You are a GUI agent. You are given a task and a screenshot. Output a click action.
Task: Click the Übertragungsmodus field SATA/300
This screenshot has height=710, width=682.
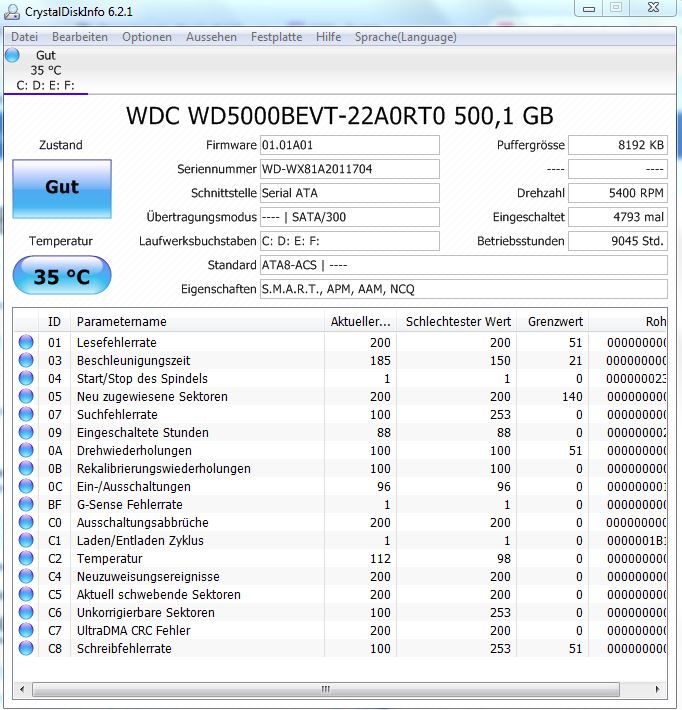coord(350,217)
